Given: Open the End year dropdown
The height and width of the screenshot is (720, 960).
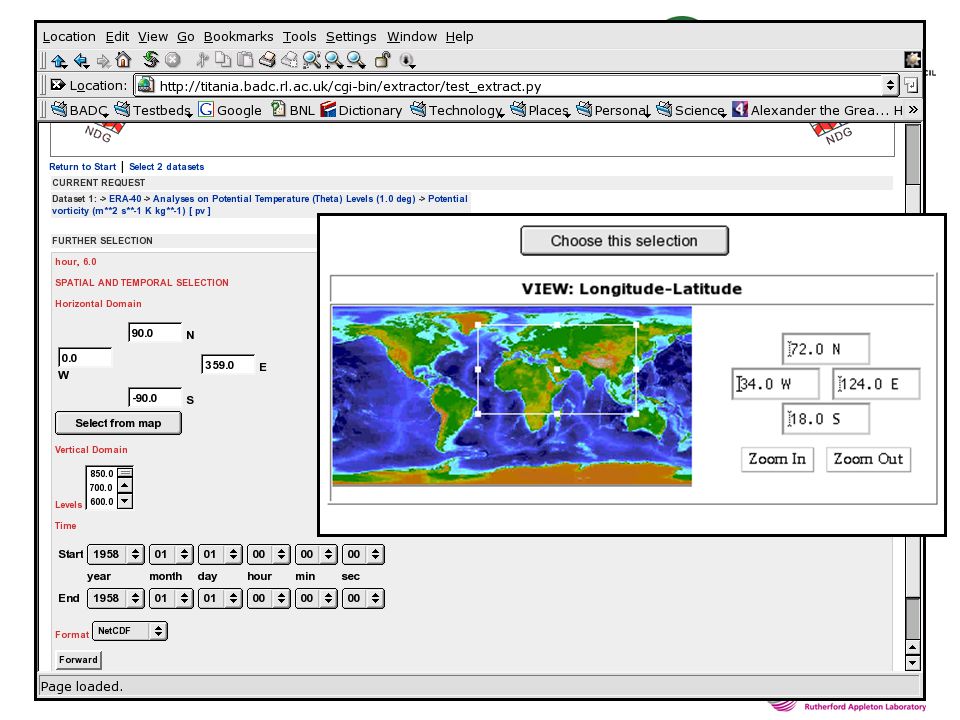Looking at the screenshot, I should click(116, 598).
